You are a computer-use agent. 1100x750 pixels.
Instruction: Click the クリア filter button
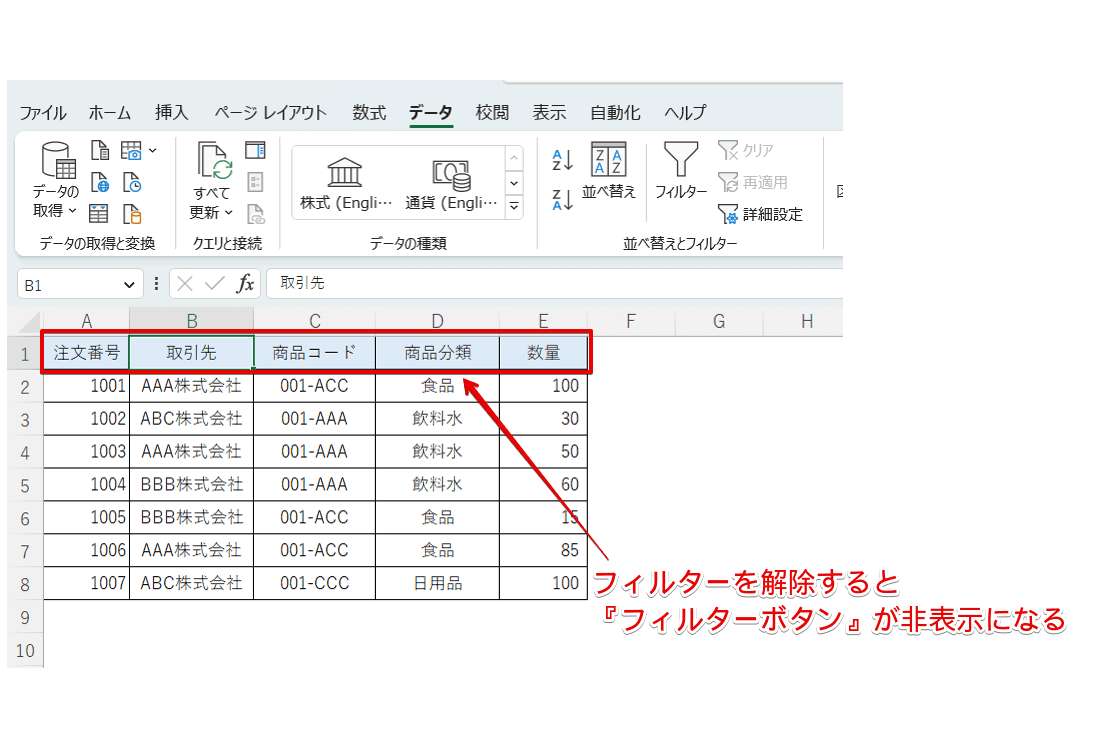click(x=746, y=150)
